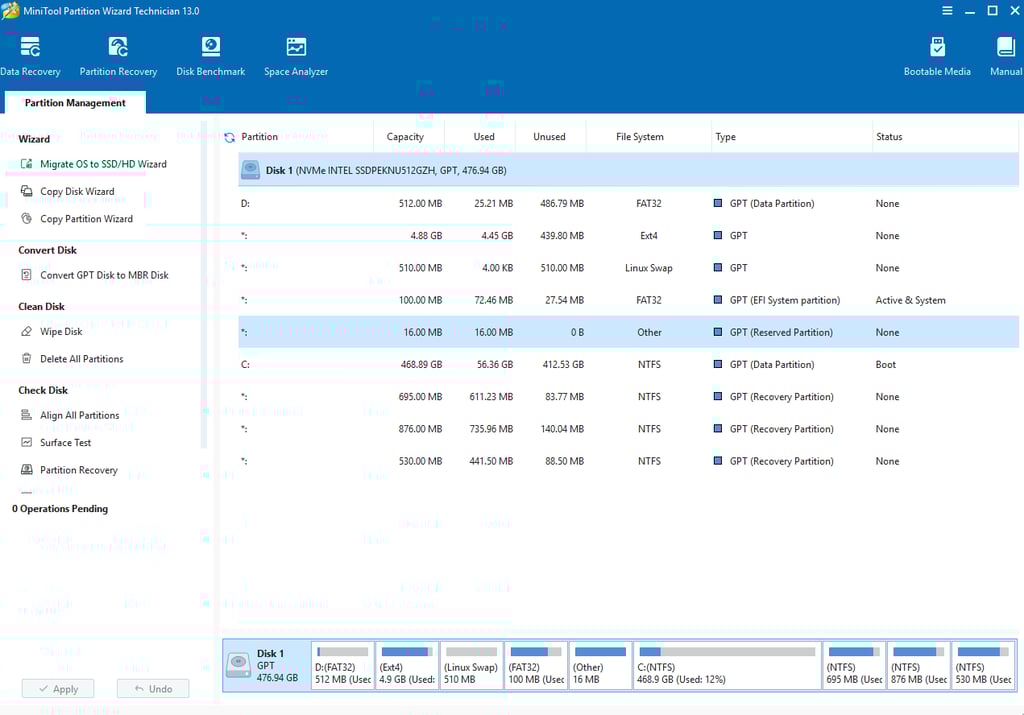Screen dimensions: 1024x715
Task: Open the hamburger menu in title bar
Action: 947,10
